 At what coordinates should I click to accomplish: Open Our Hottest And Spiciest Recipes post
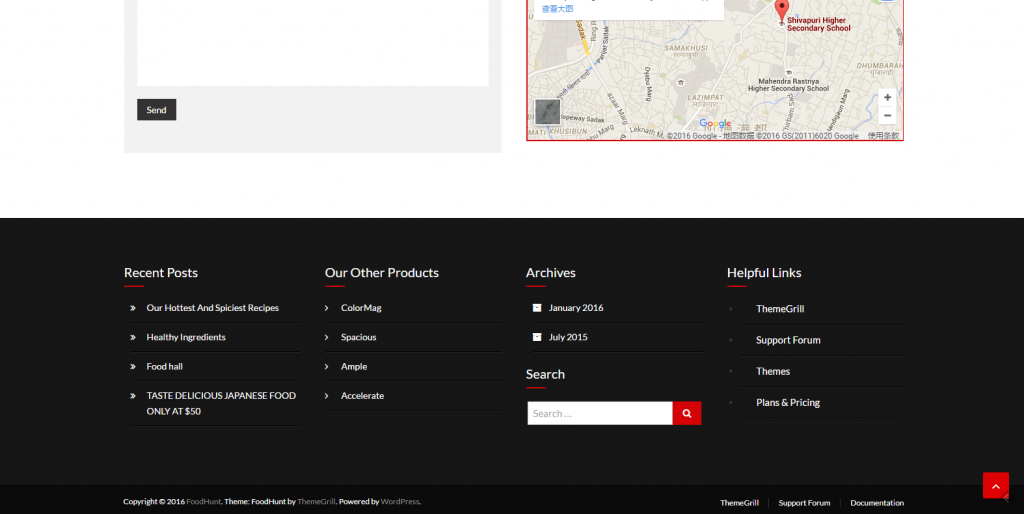(x=212, y=308)
